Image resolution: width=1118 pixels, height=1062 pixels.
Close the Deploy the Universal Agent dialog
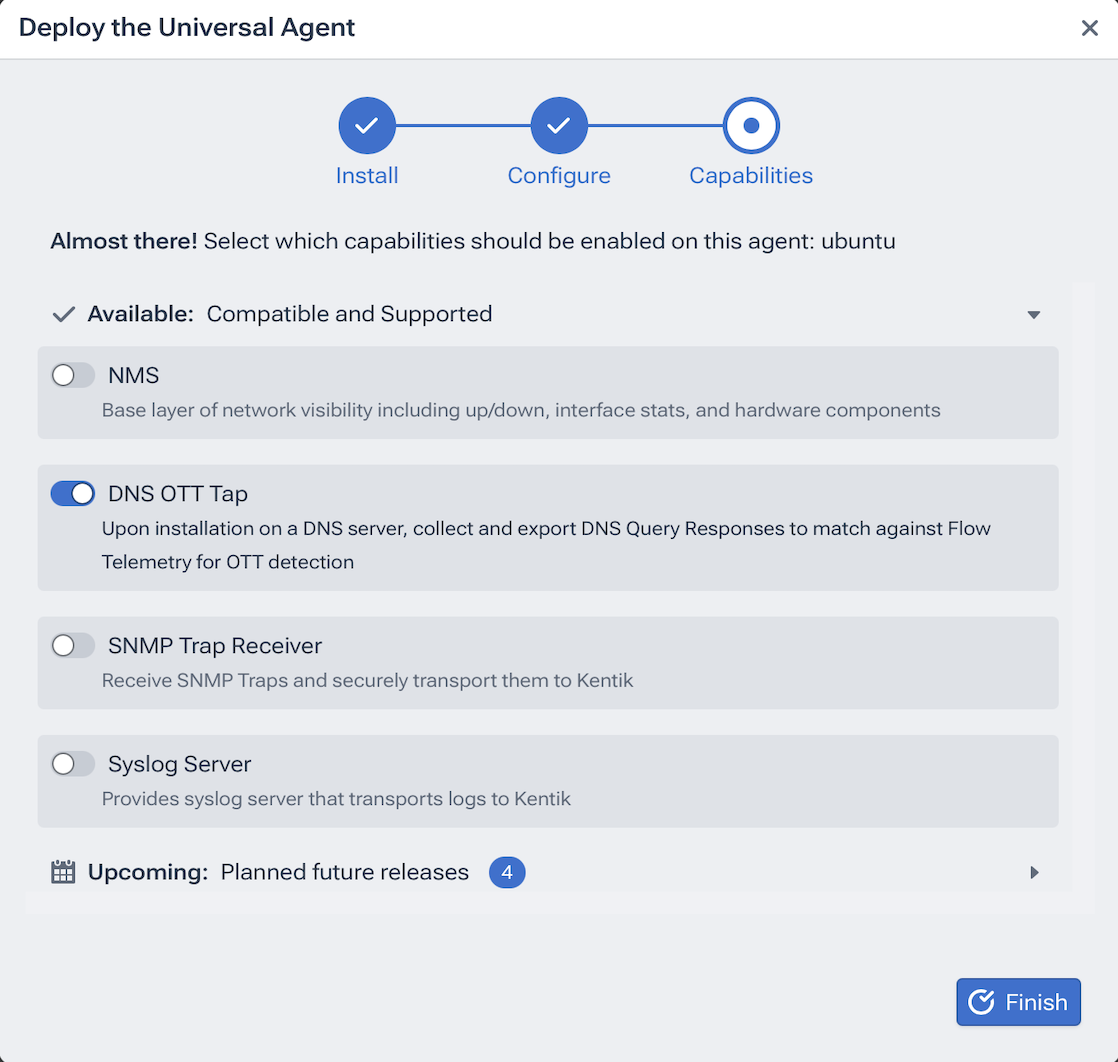click(x=1090, y=28)
